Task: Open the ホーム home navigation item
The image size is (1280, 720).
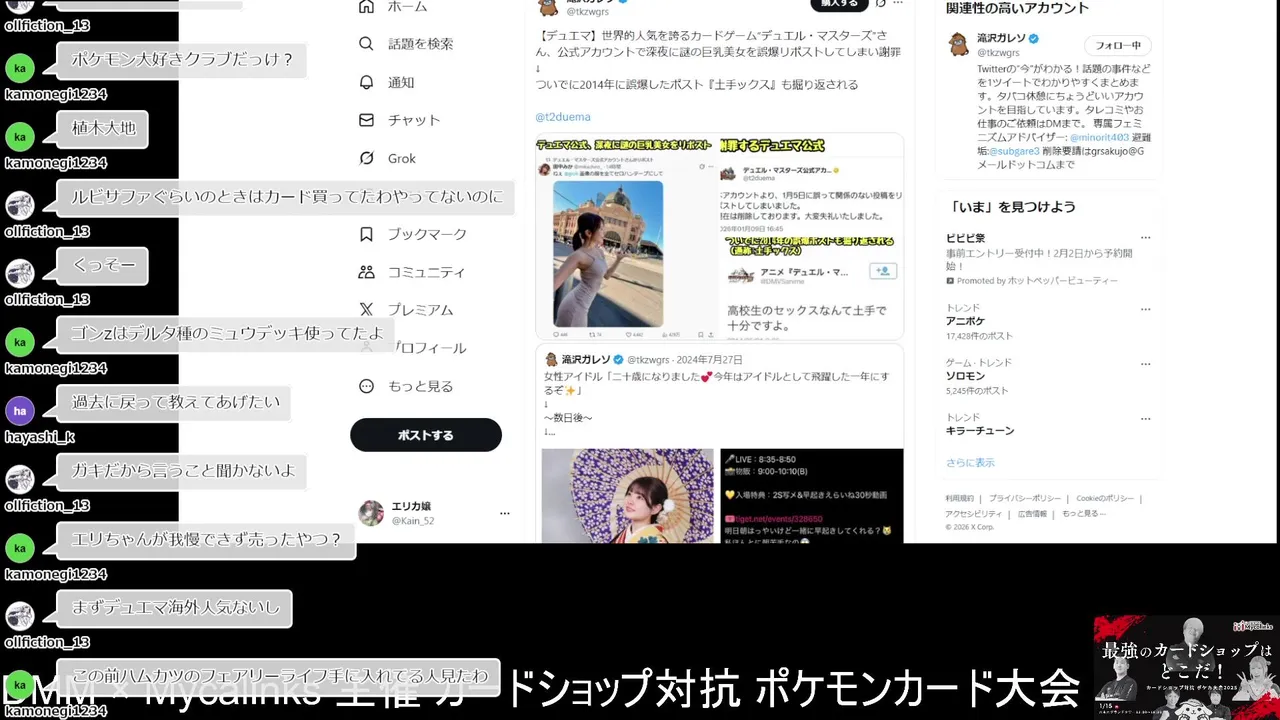Action: pyautogui.click(x=392, y=6)
